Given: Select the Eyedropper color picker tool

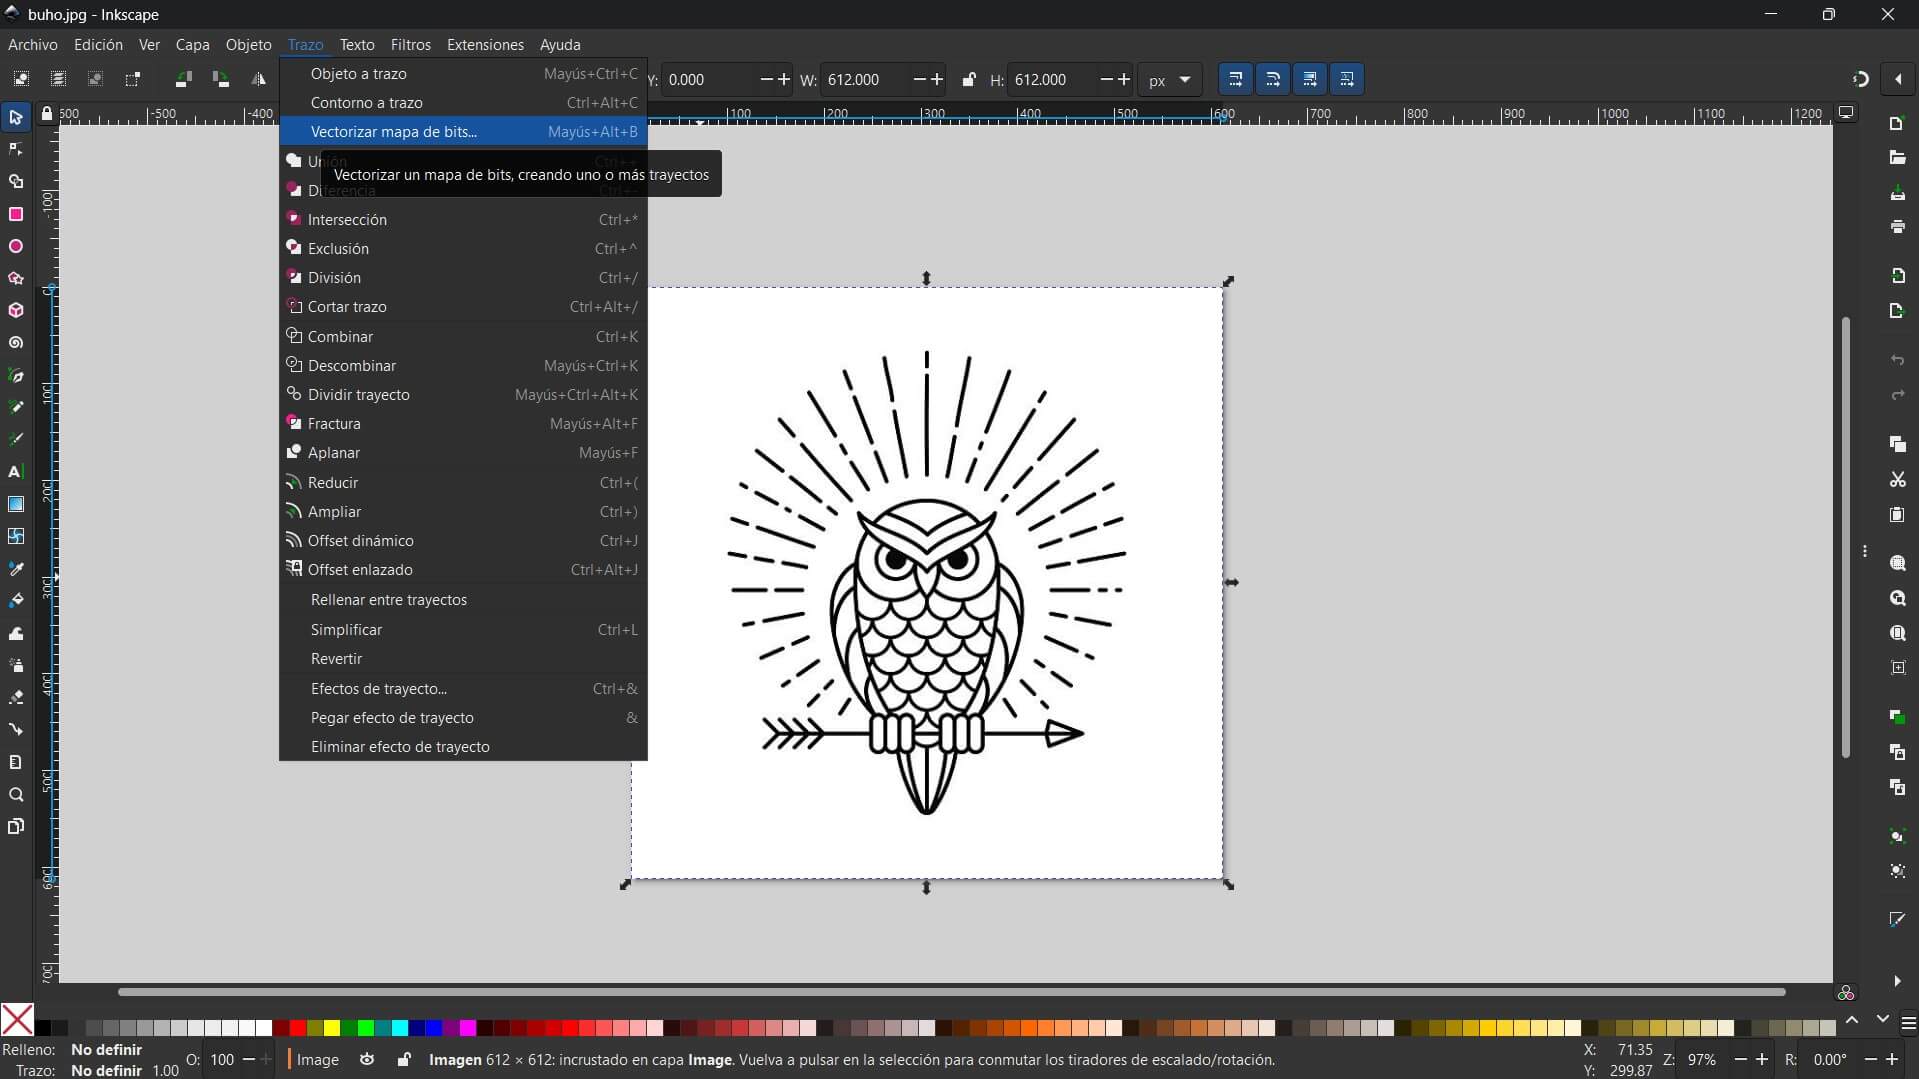Looking at the screenshot, I should click(16, 569).
